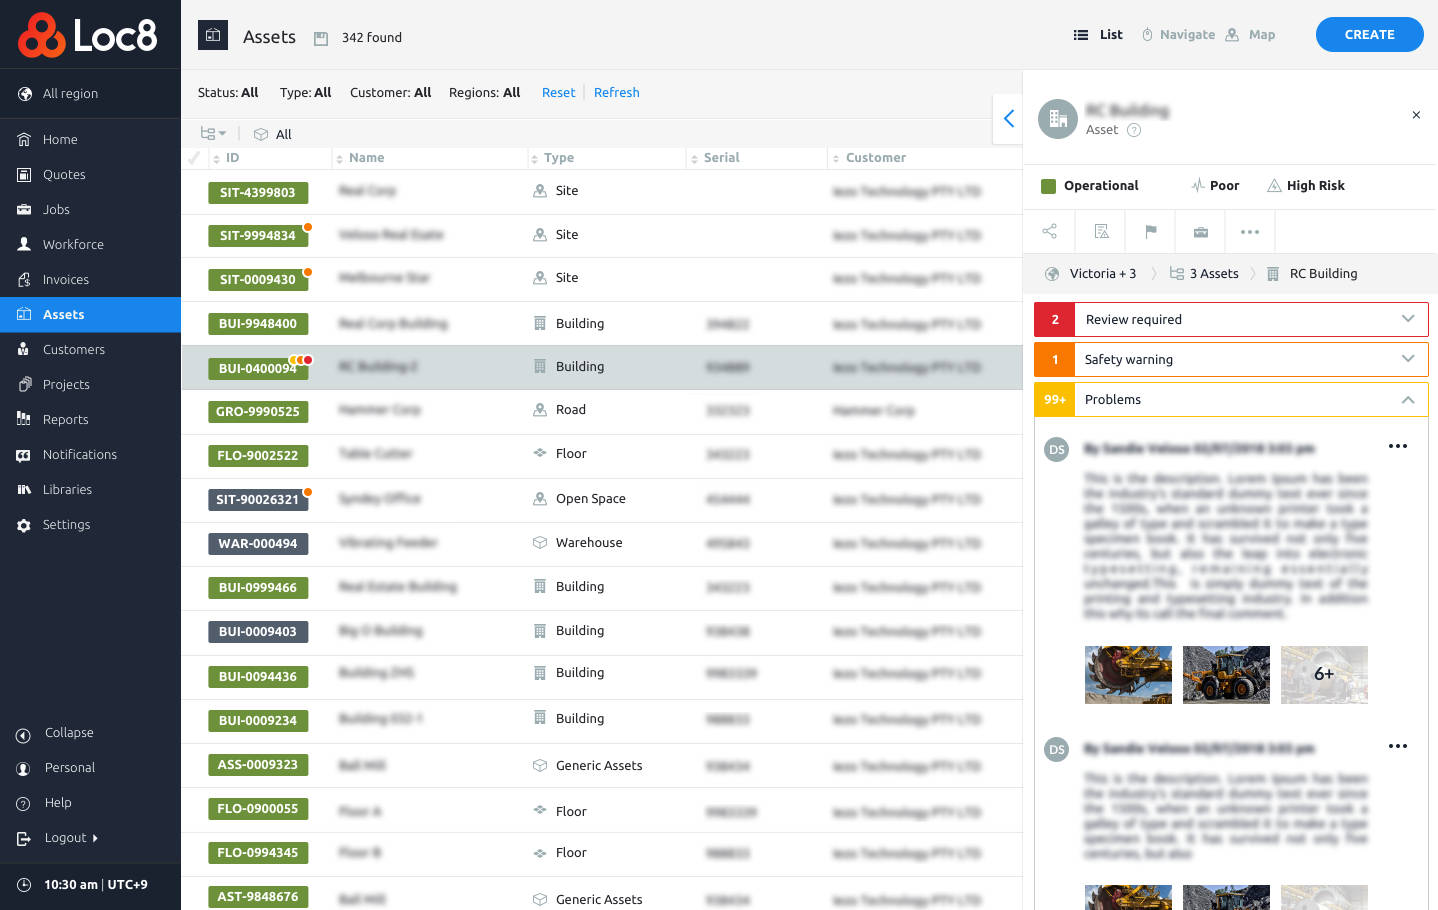
Task: Click the briefcase icon in asset toolbar
Action: coord(1200,232)
